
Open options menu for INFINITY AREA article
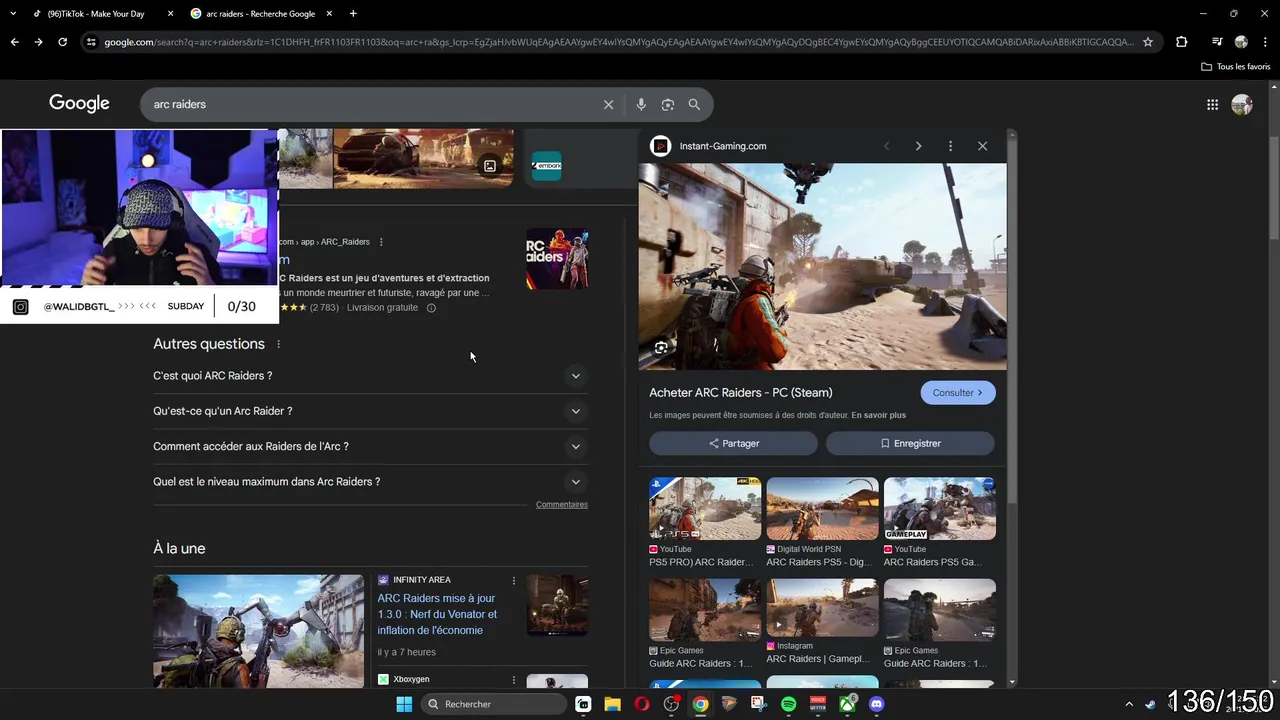pos(514,581)
